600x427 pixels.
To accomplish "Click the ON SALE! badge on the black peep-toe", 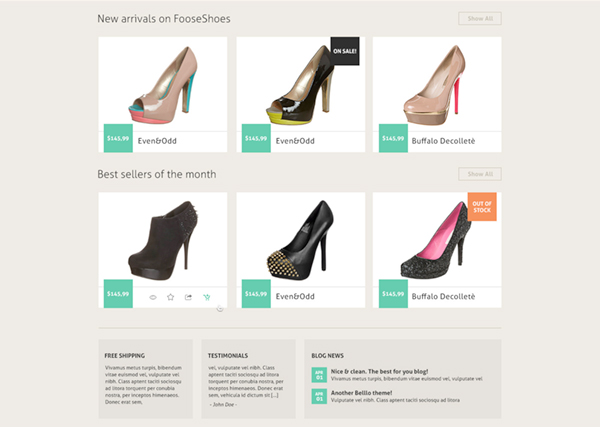I will 345,51.
